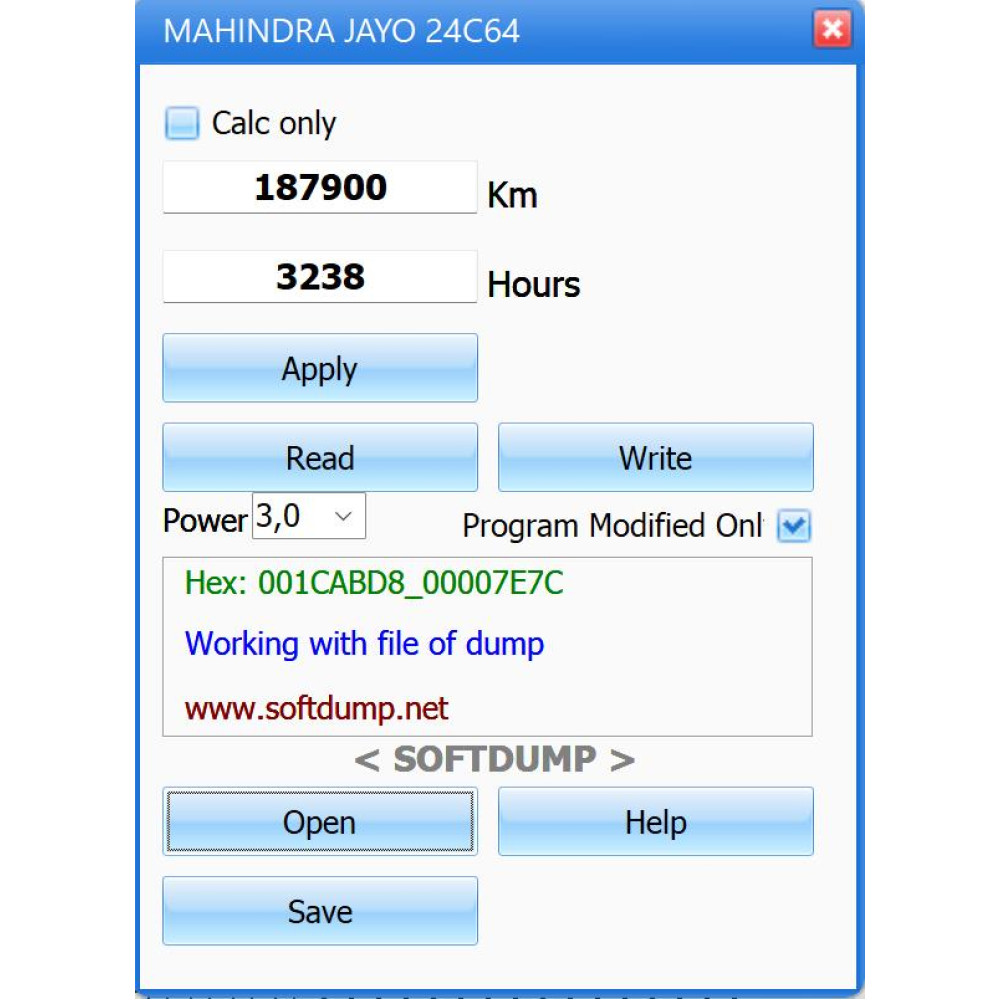This screenshot has height=1000, width=1000.
Task: Open the Help button
Action: tap(656, 821)
